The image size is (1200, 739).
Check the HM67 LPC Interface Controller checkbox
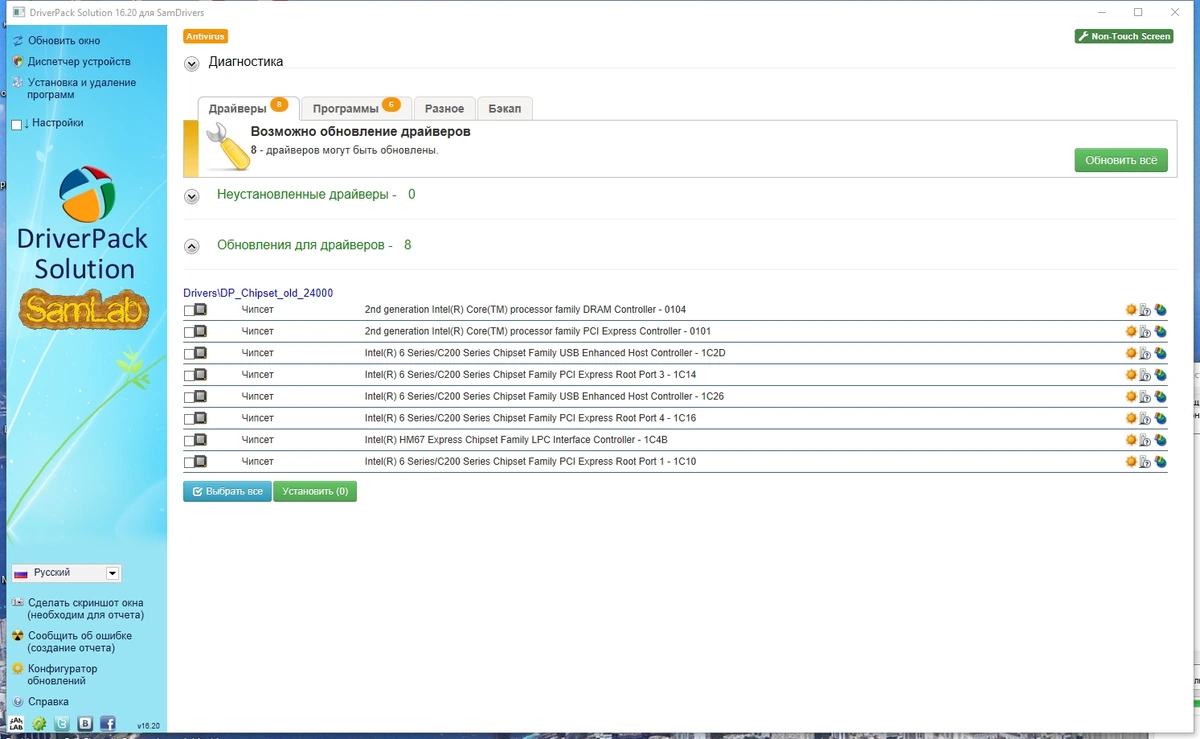189,440
